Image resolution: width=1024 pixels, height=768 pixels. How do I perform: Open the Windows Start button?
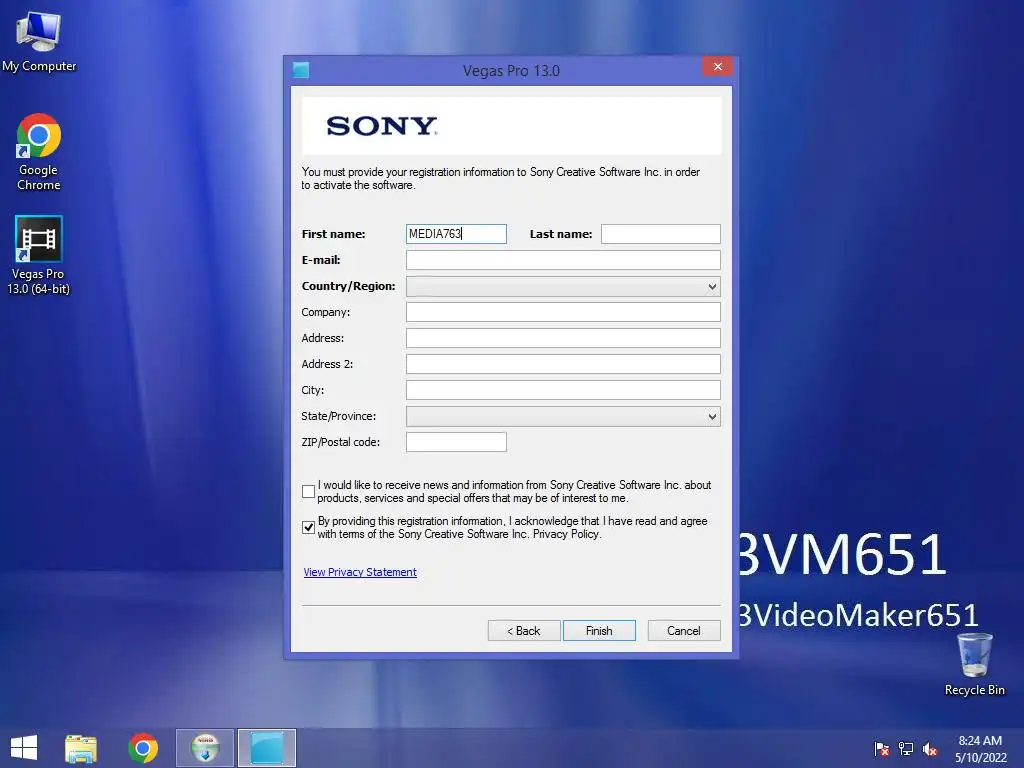click(24, 748)
